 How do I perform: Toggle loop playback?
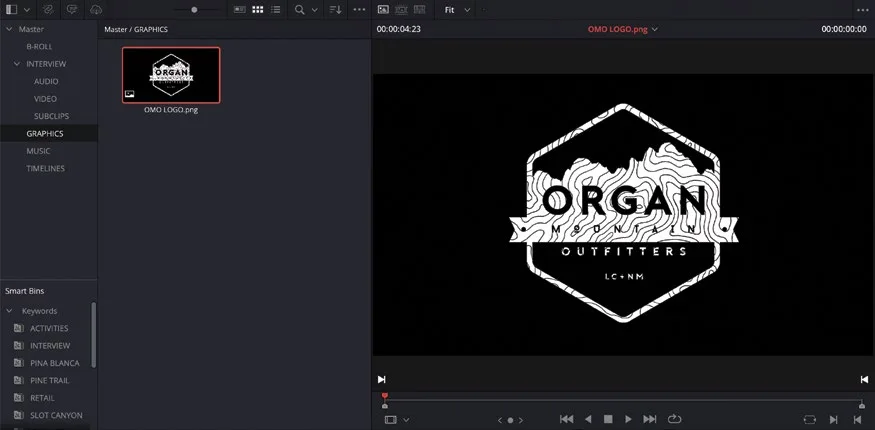point(674,419)
